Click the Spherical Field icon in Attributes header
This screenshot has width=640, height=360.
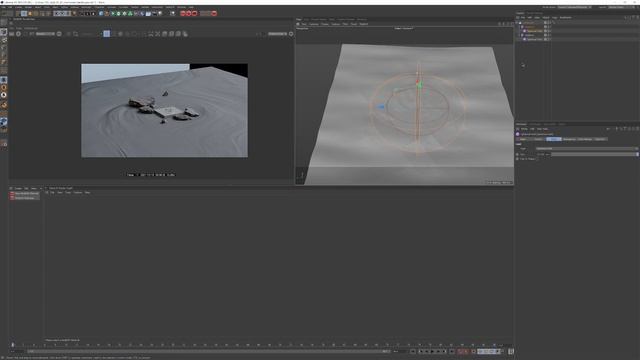[x=518, y=134]
